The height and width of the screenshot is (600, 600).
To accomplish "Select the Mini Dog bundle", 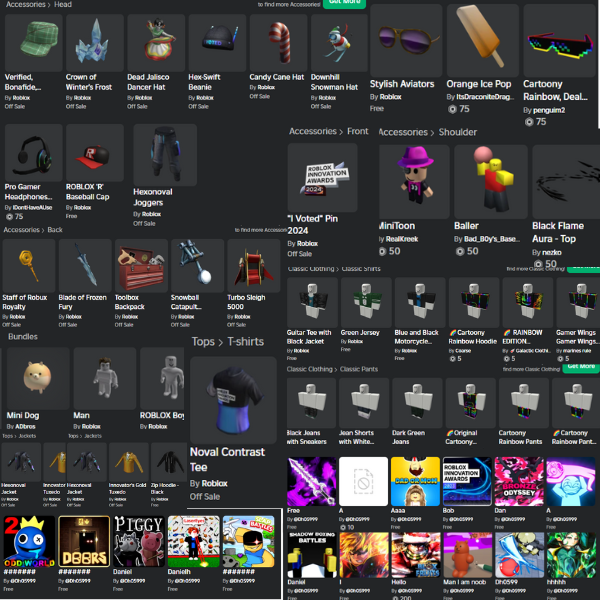I will tap(38, 378).
